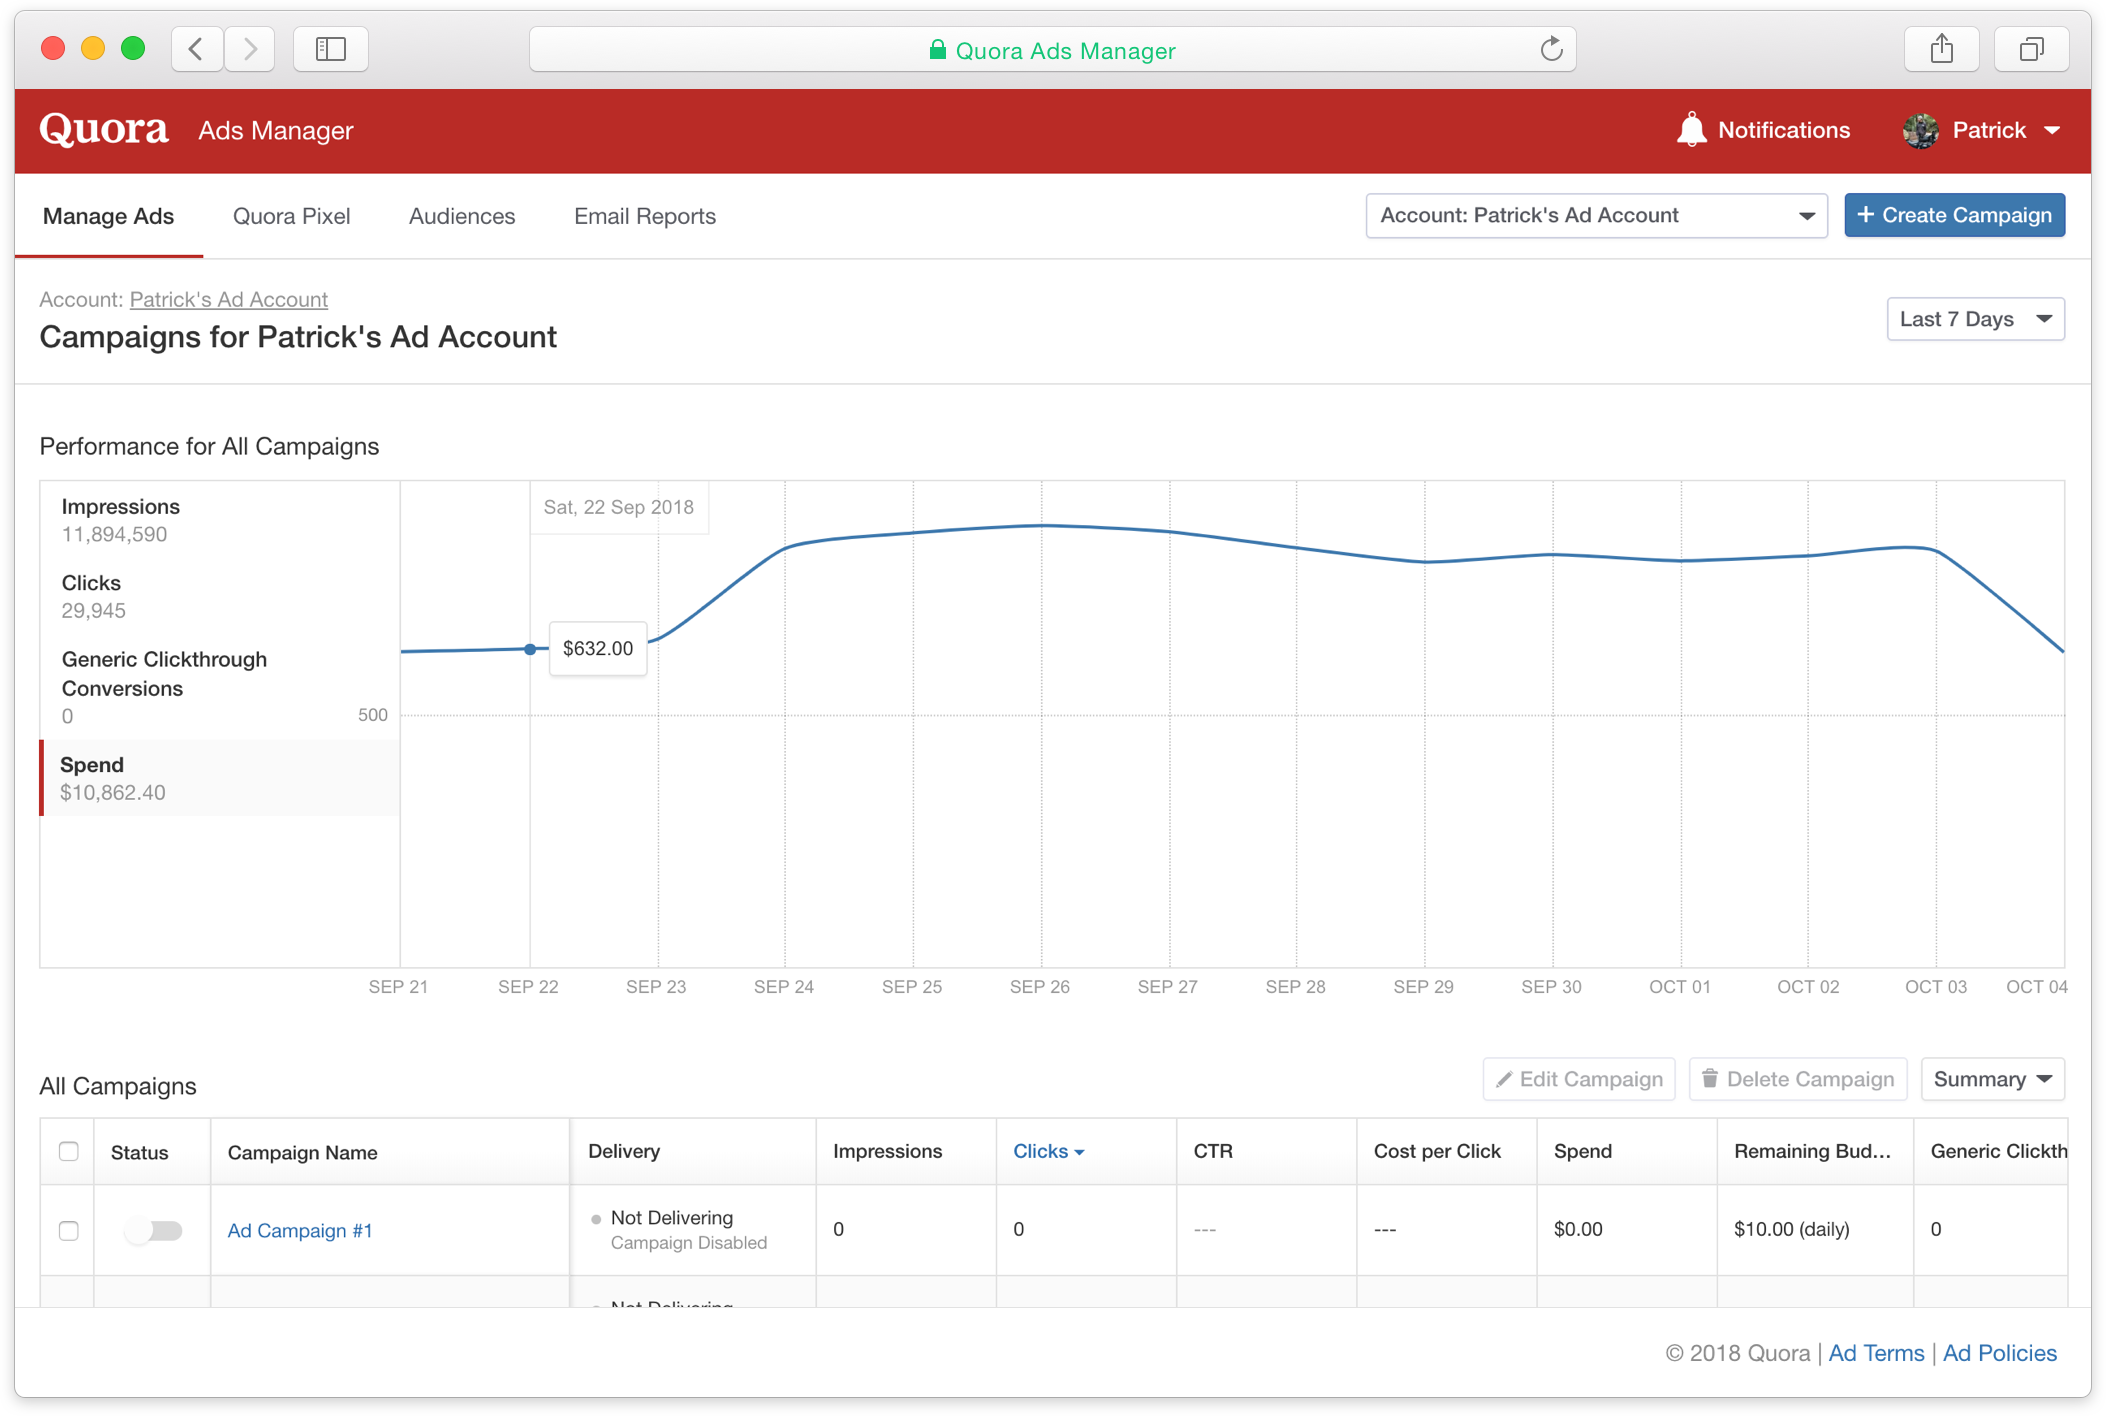Open the Ad Policies footer link

pyautogui.click(x=1999, y=1353)
